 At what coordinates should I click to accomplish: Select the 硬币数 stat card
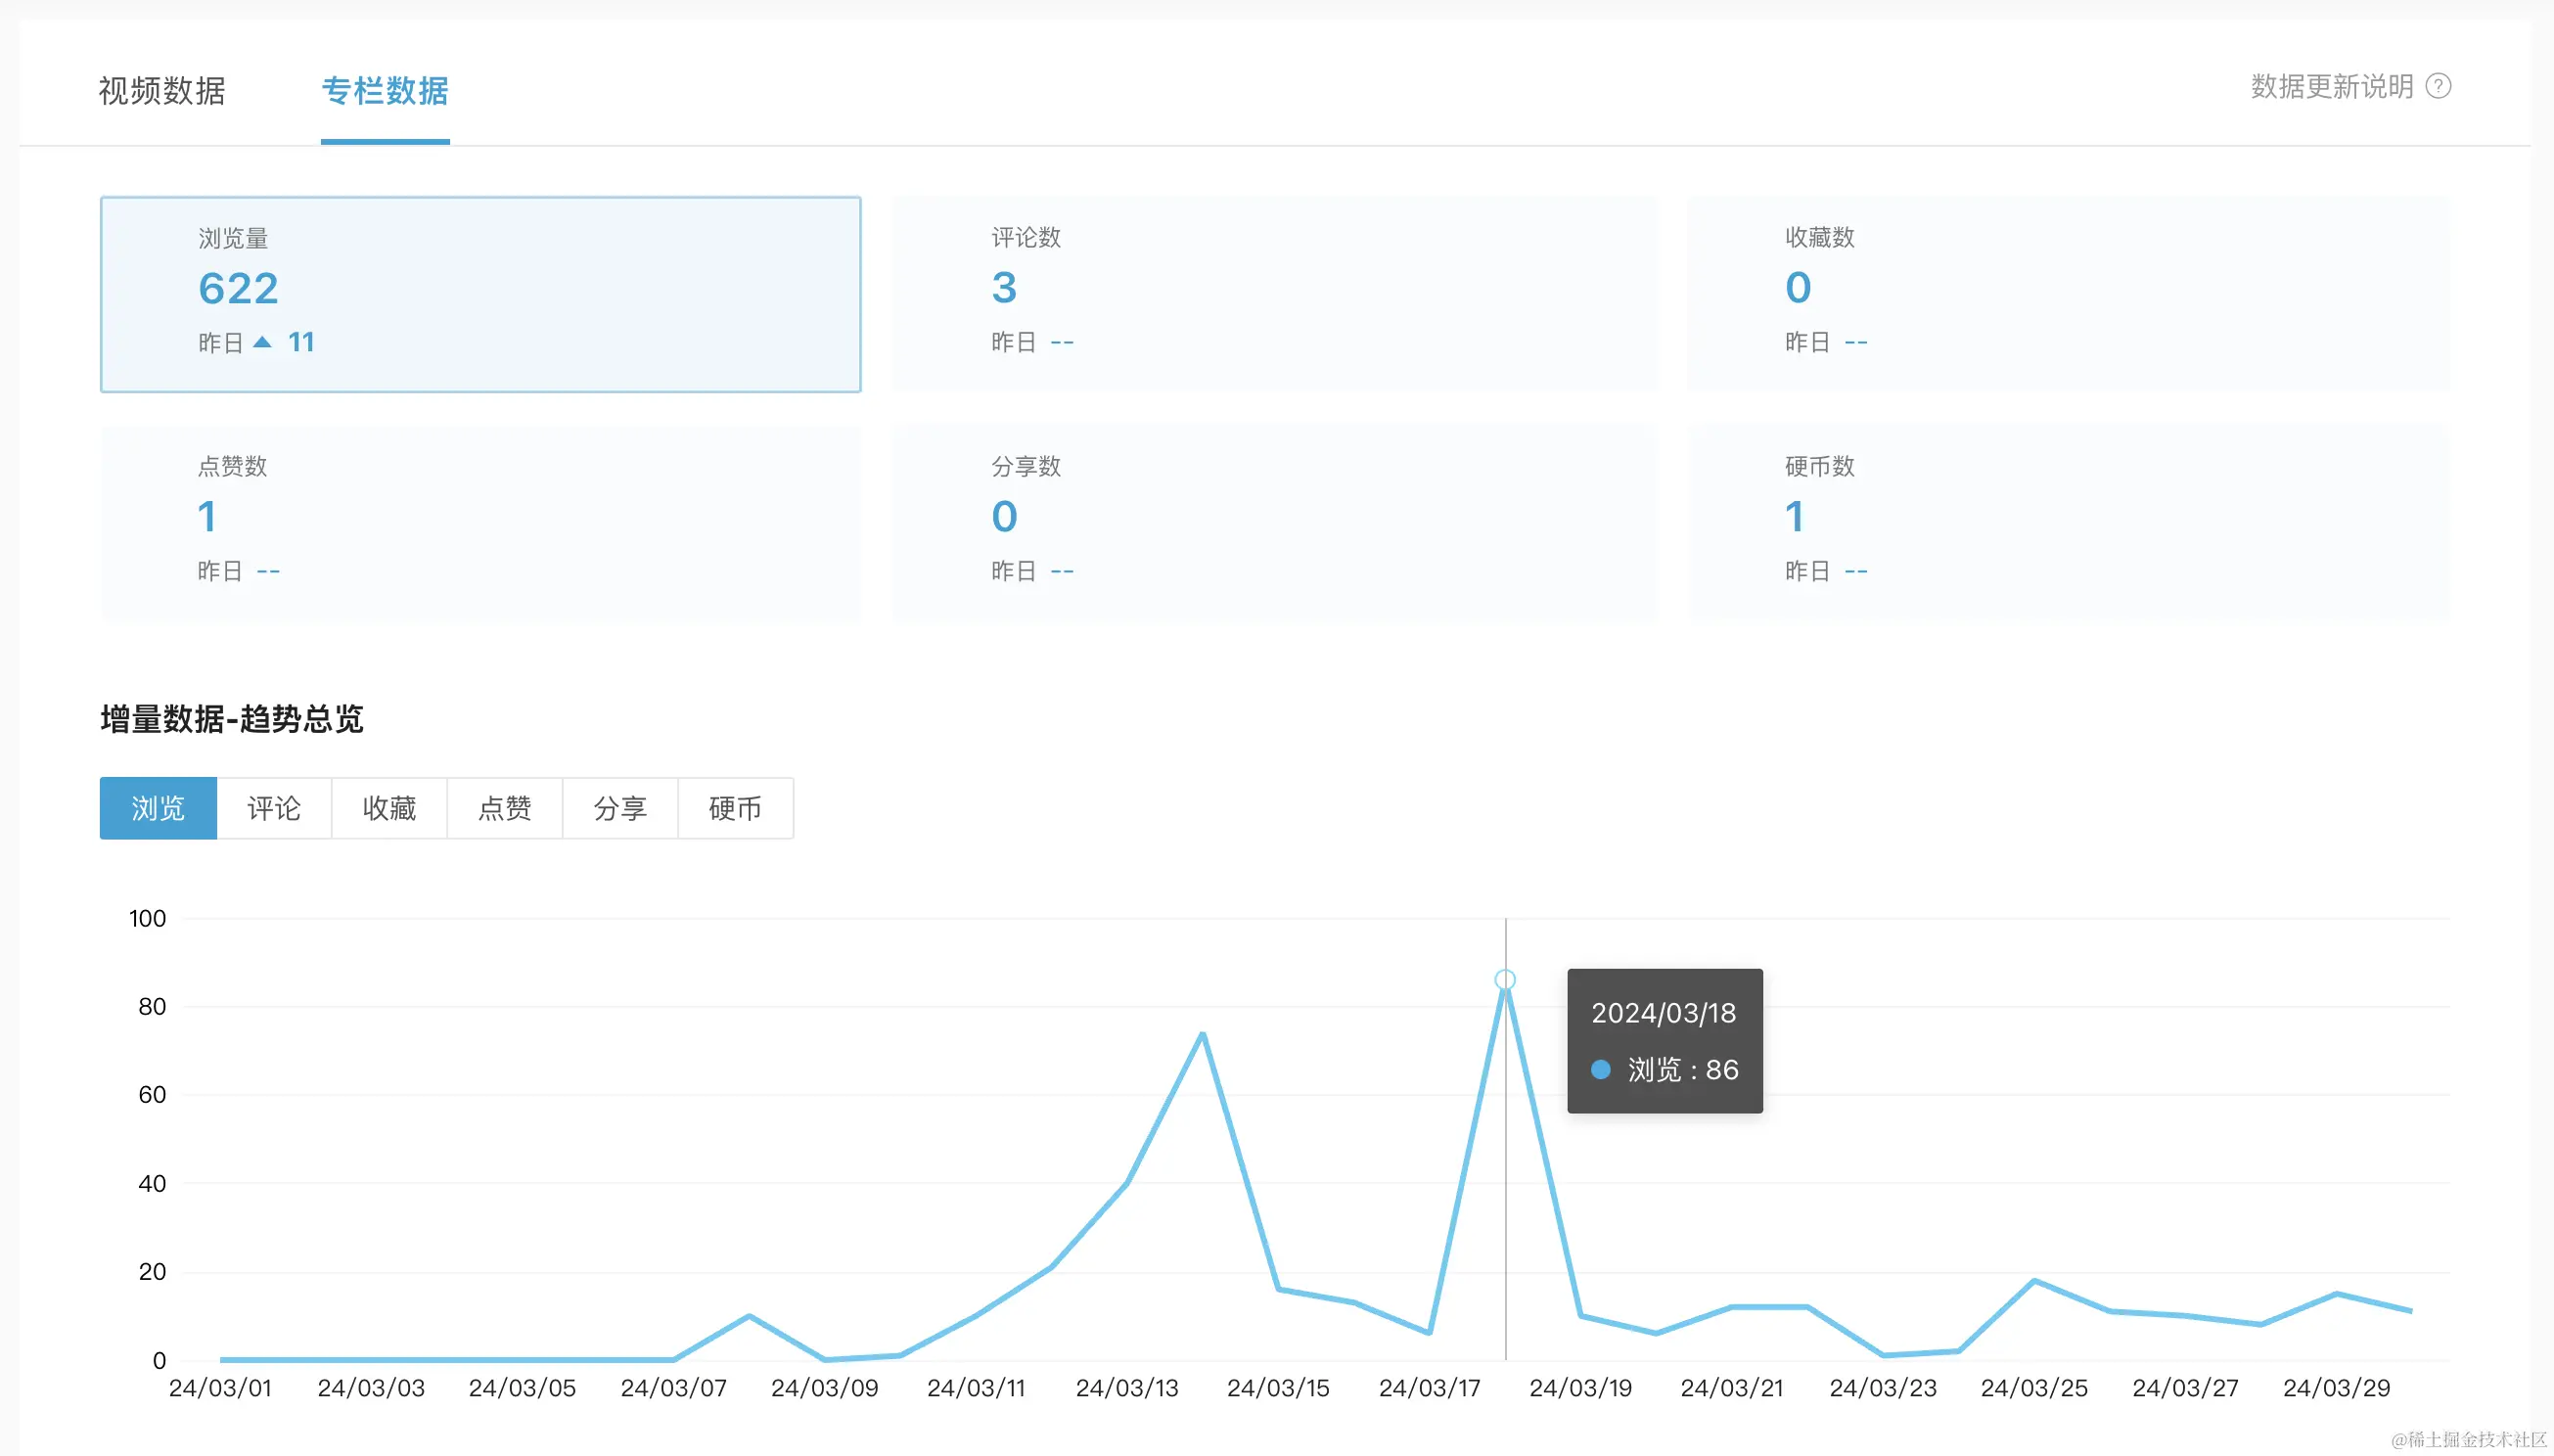2067,522
